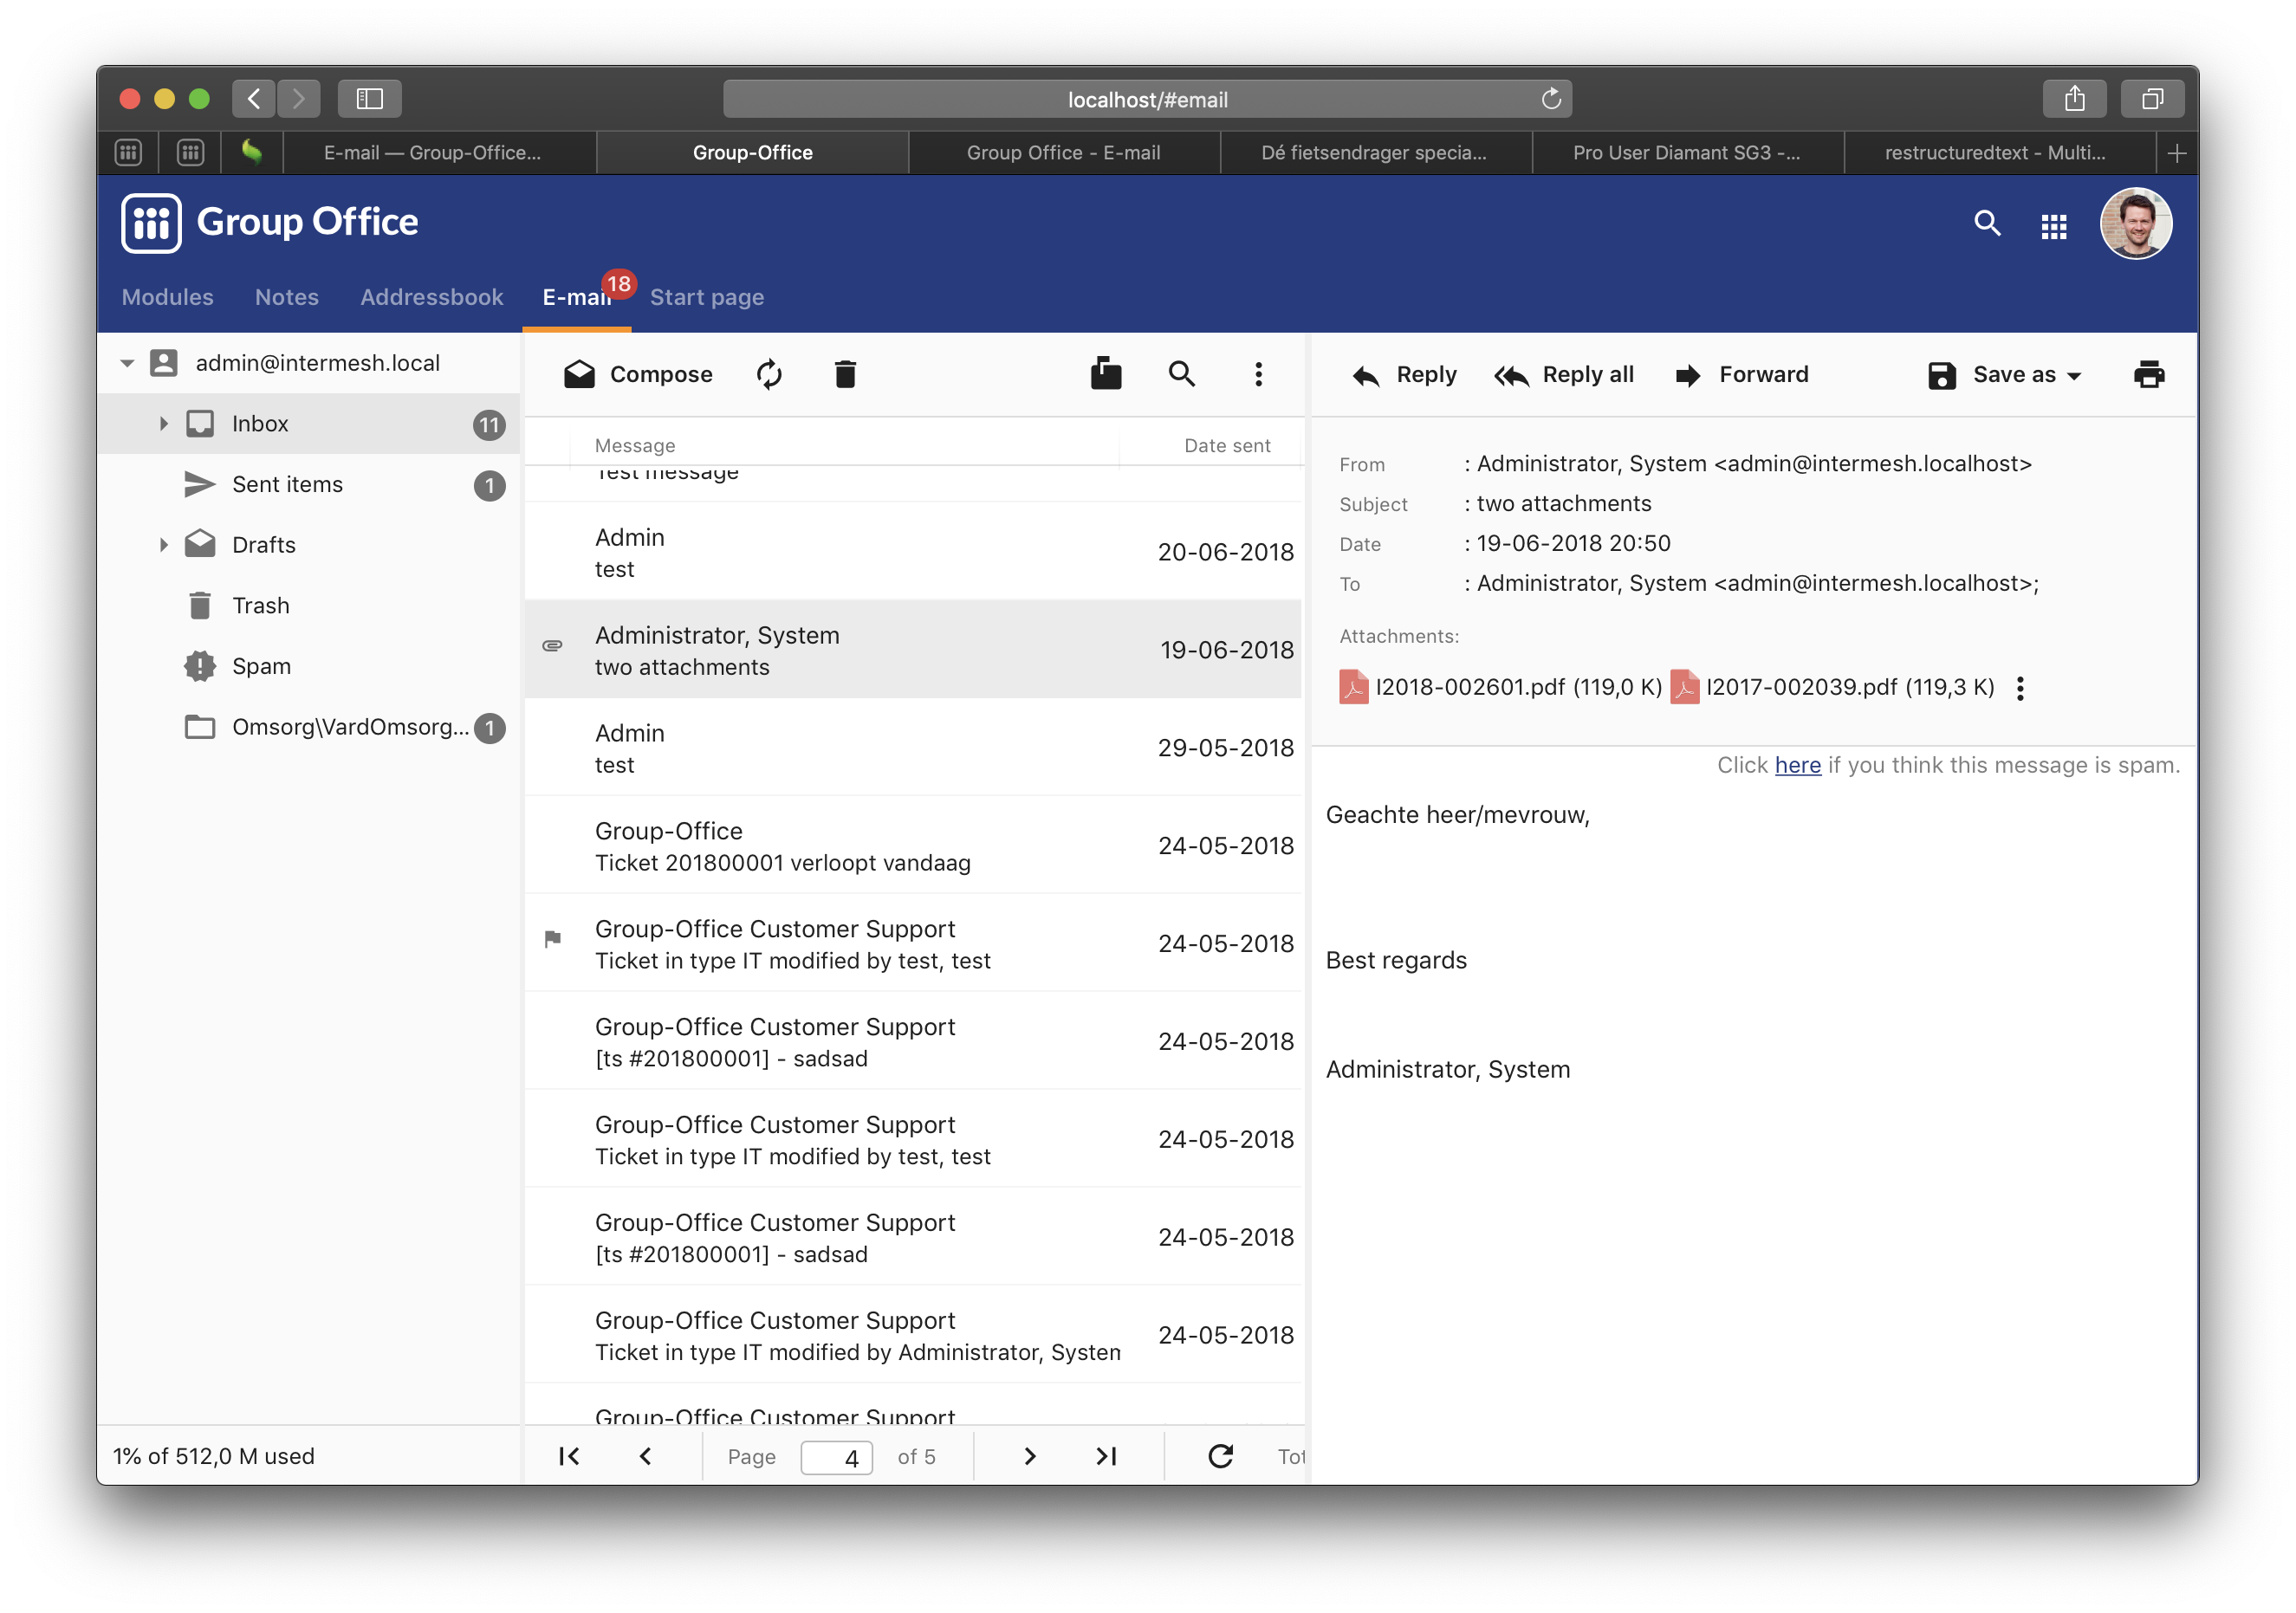
Task: Open attachment I2017-002039.pdf
Action: [x=1832, y=687]
